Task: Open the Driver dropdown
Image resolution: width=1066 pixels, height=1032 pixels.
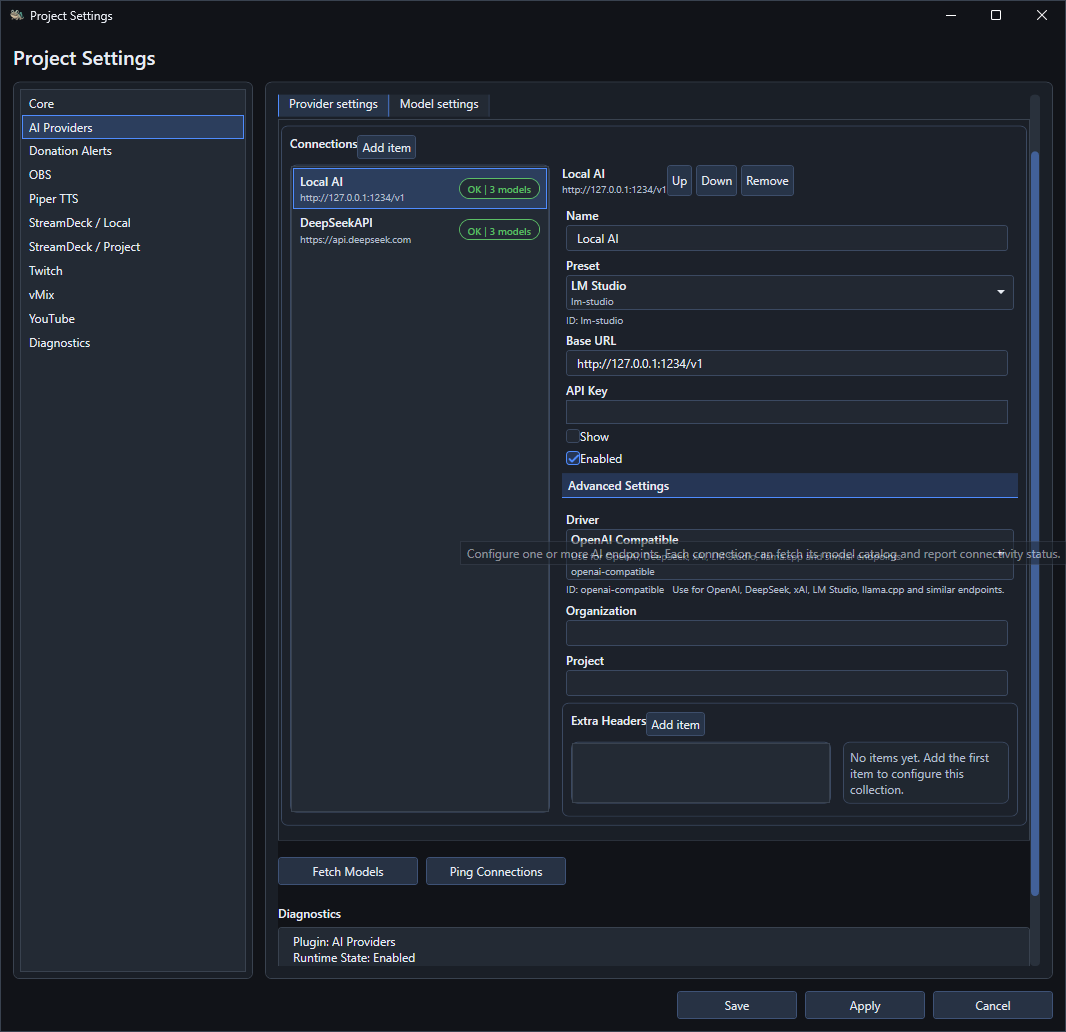Action: point(789,555)
